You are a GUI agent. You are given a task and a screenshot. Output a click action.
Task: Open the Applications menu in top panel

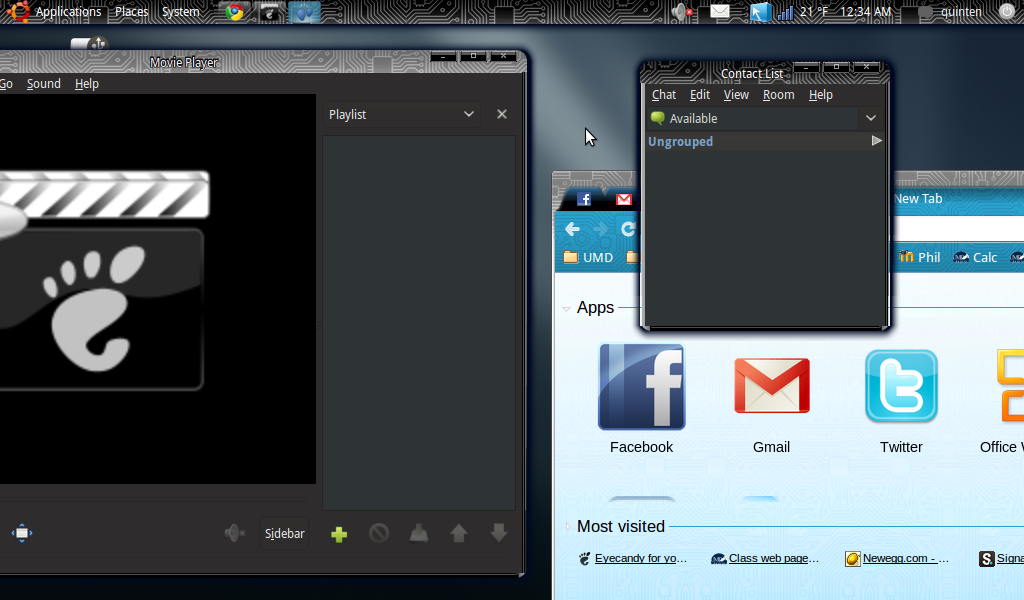[68, 12]
